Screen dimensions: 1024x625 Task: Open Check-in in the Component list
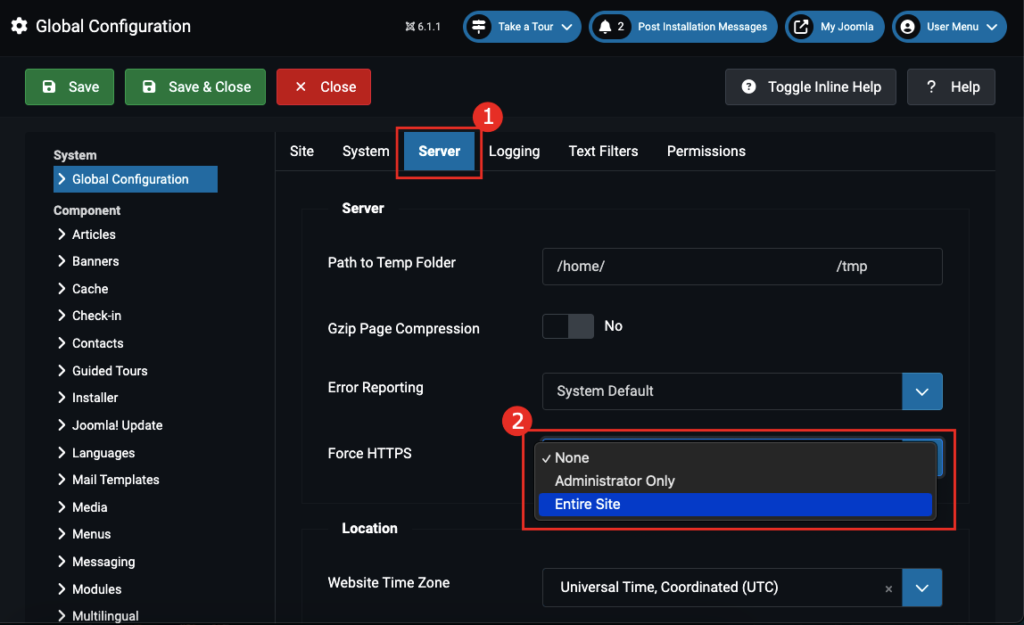click(x=97, y=315)
